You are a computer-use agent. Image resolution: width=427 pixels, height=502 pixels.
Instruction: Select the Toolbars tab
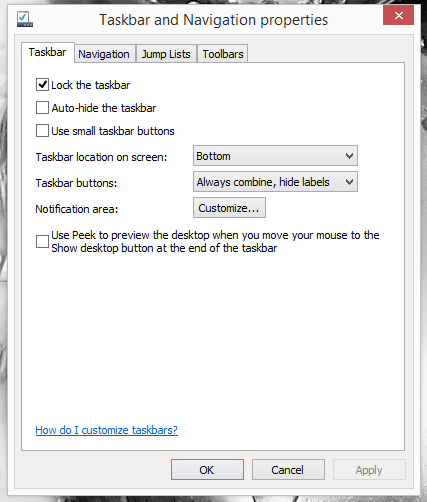(x=223, y=54)
